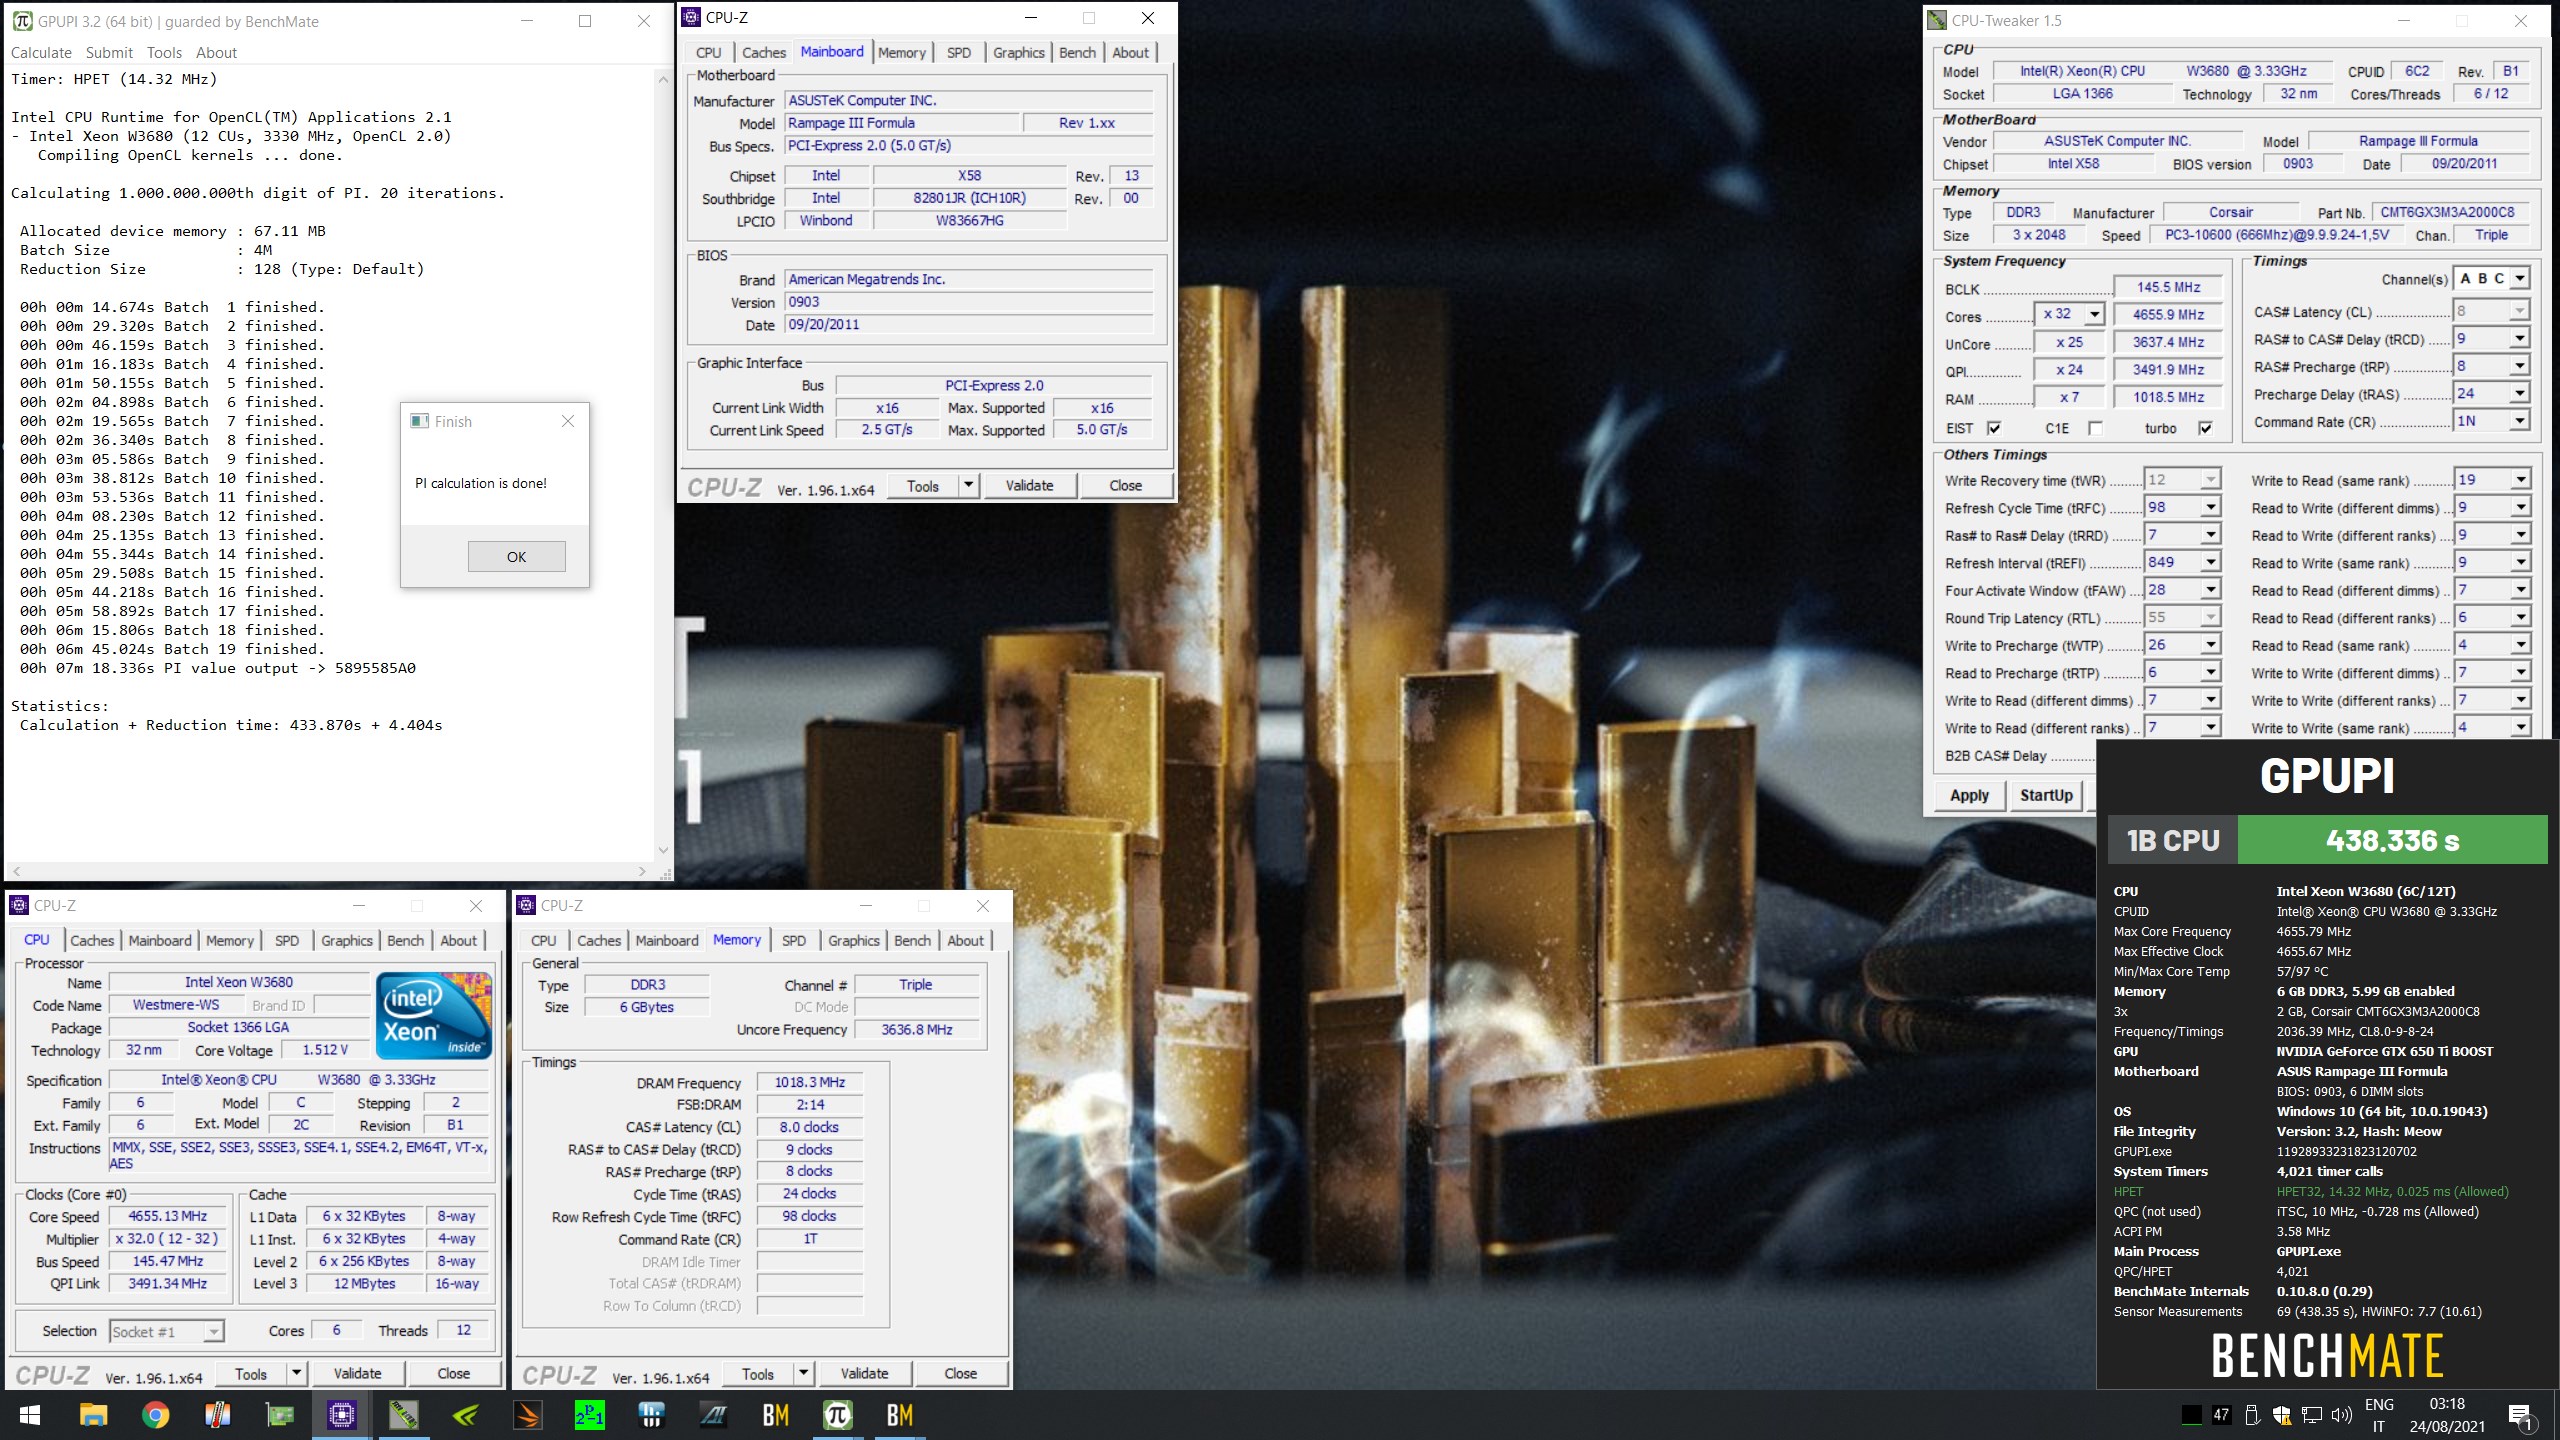Viewport: 2560px width, 1440px height.
Task: Click the volume speaker tray icon
Action: click(x=2341, y=1415)
